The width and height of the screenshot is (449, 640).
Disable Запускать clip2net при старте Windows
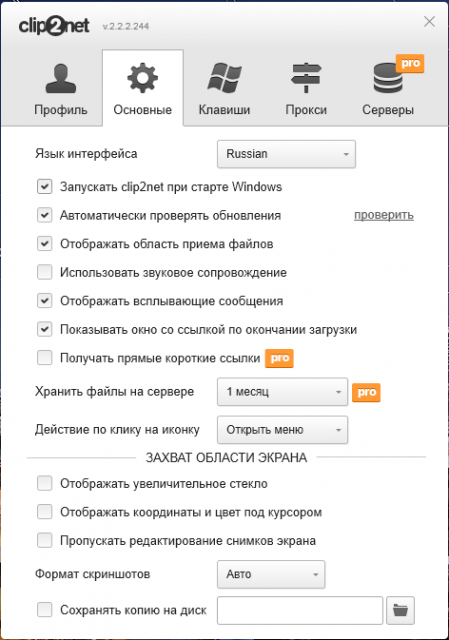pyautogui.click(x=44, y=187)
